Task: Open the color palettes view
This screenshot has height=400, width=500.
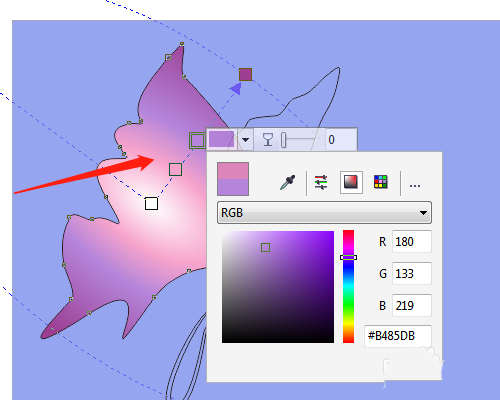Action: click(381, 182)
